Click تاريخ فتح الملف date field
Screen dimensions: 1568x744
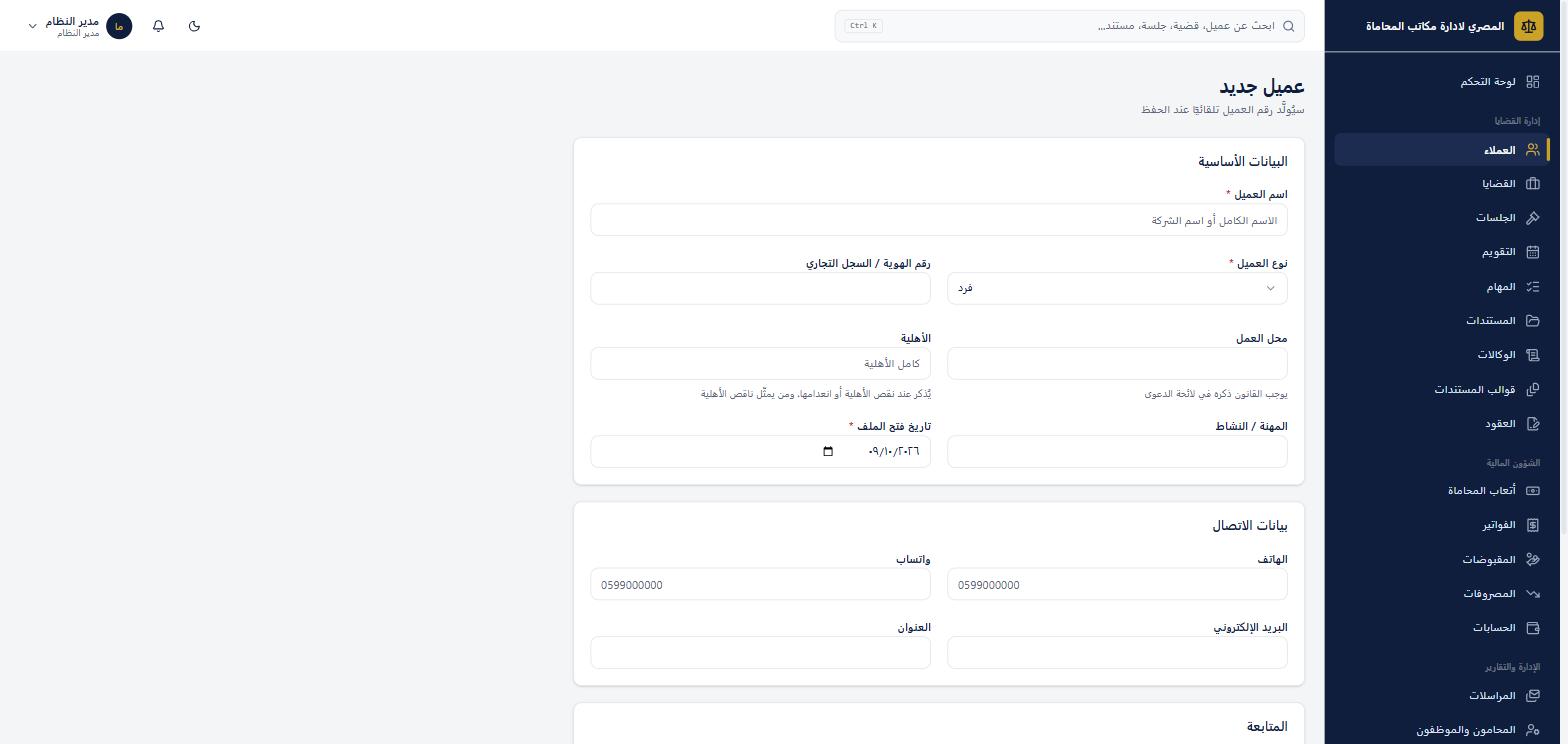pos(760,452)
